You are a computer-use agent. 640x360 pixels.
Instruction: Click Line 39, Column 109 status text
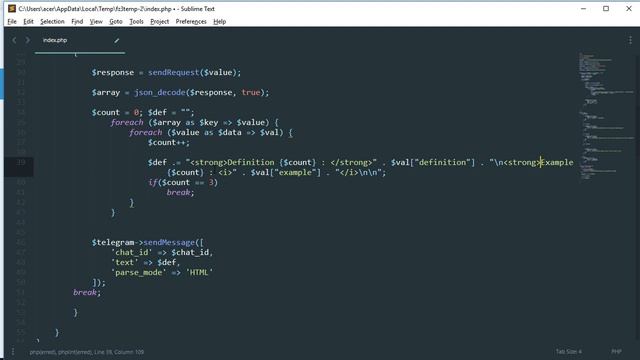[x=120, y=352]
